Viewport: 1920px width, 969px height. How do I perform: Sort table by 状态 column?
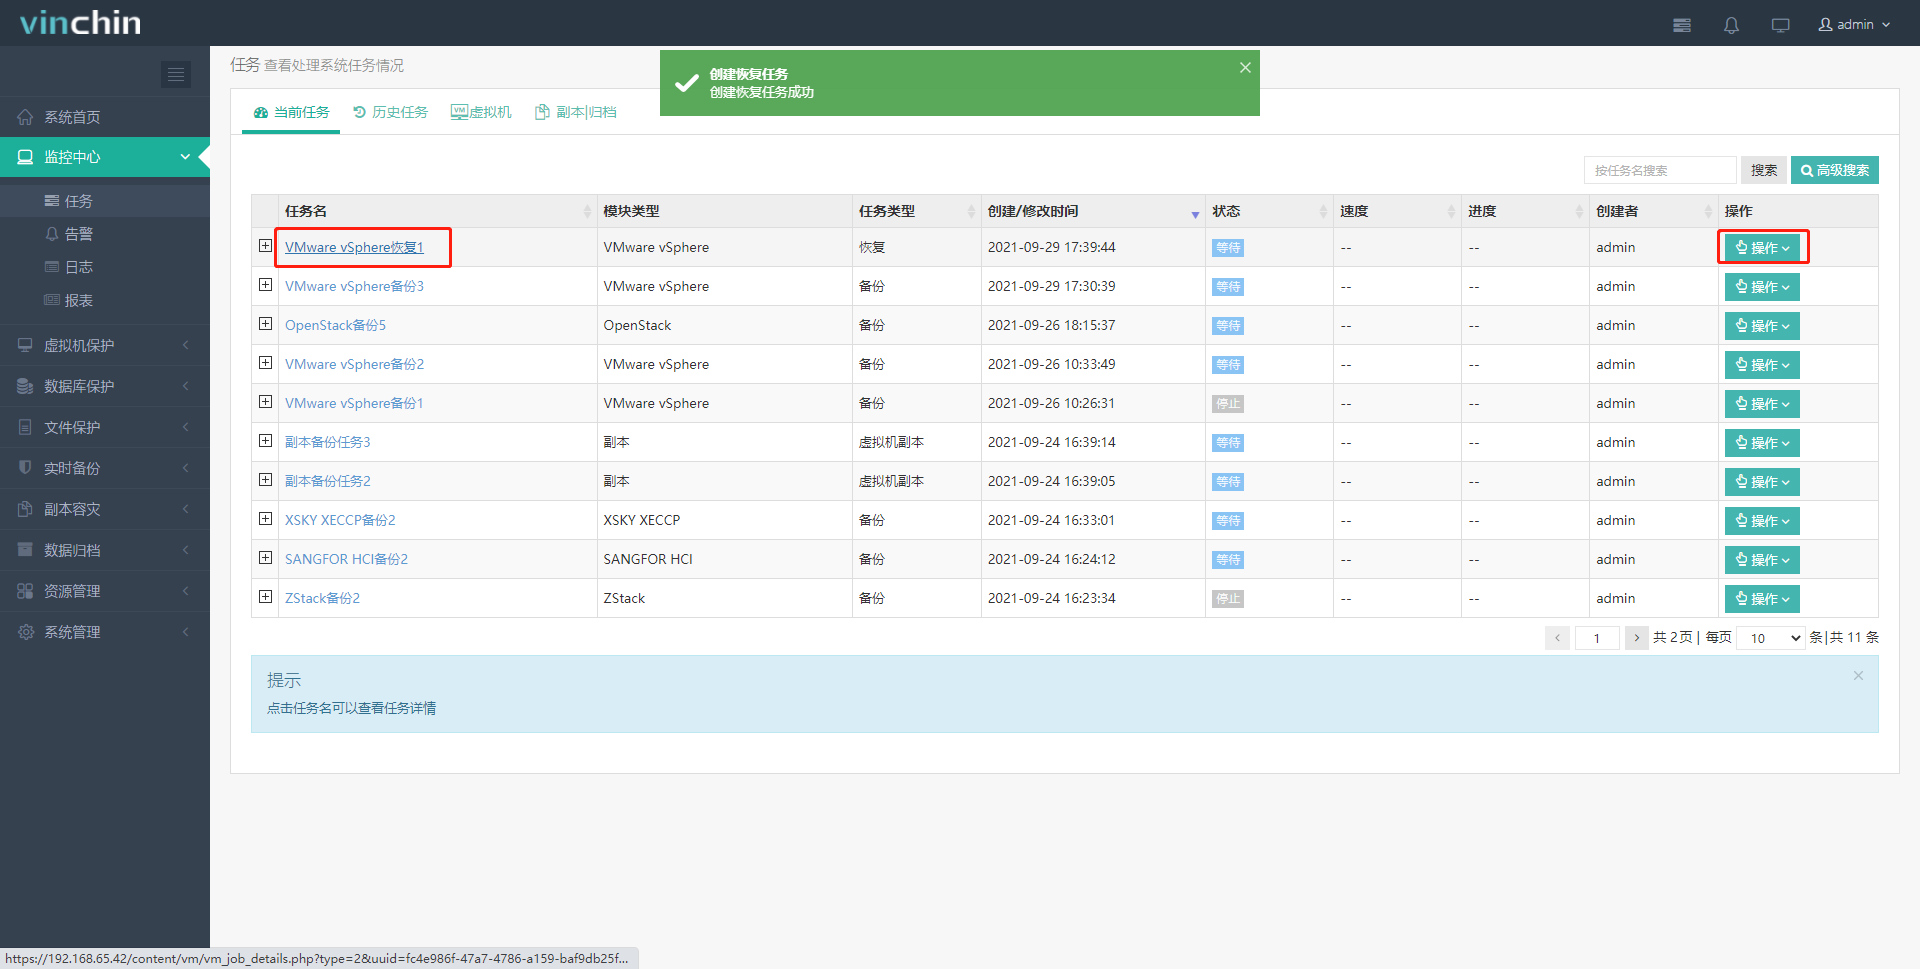1269,211
